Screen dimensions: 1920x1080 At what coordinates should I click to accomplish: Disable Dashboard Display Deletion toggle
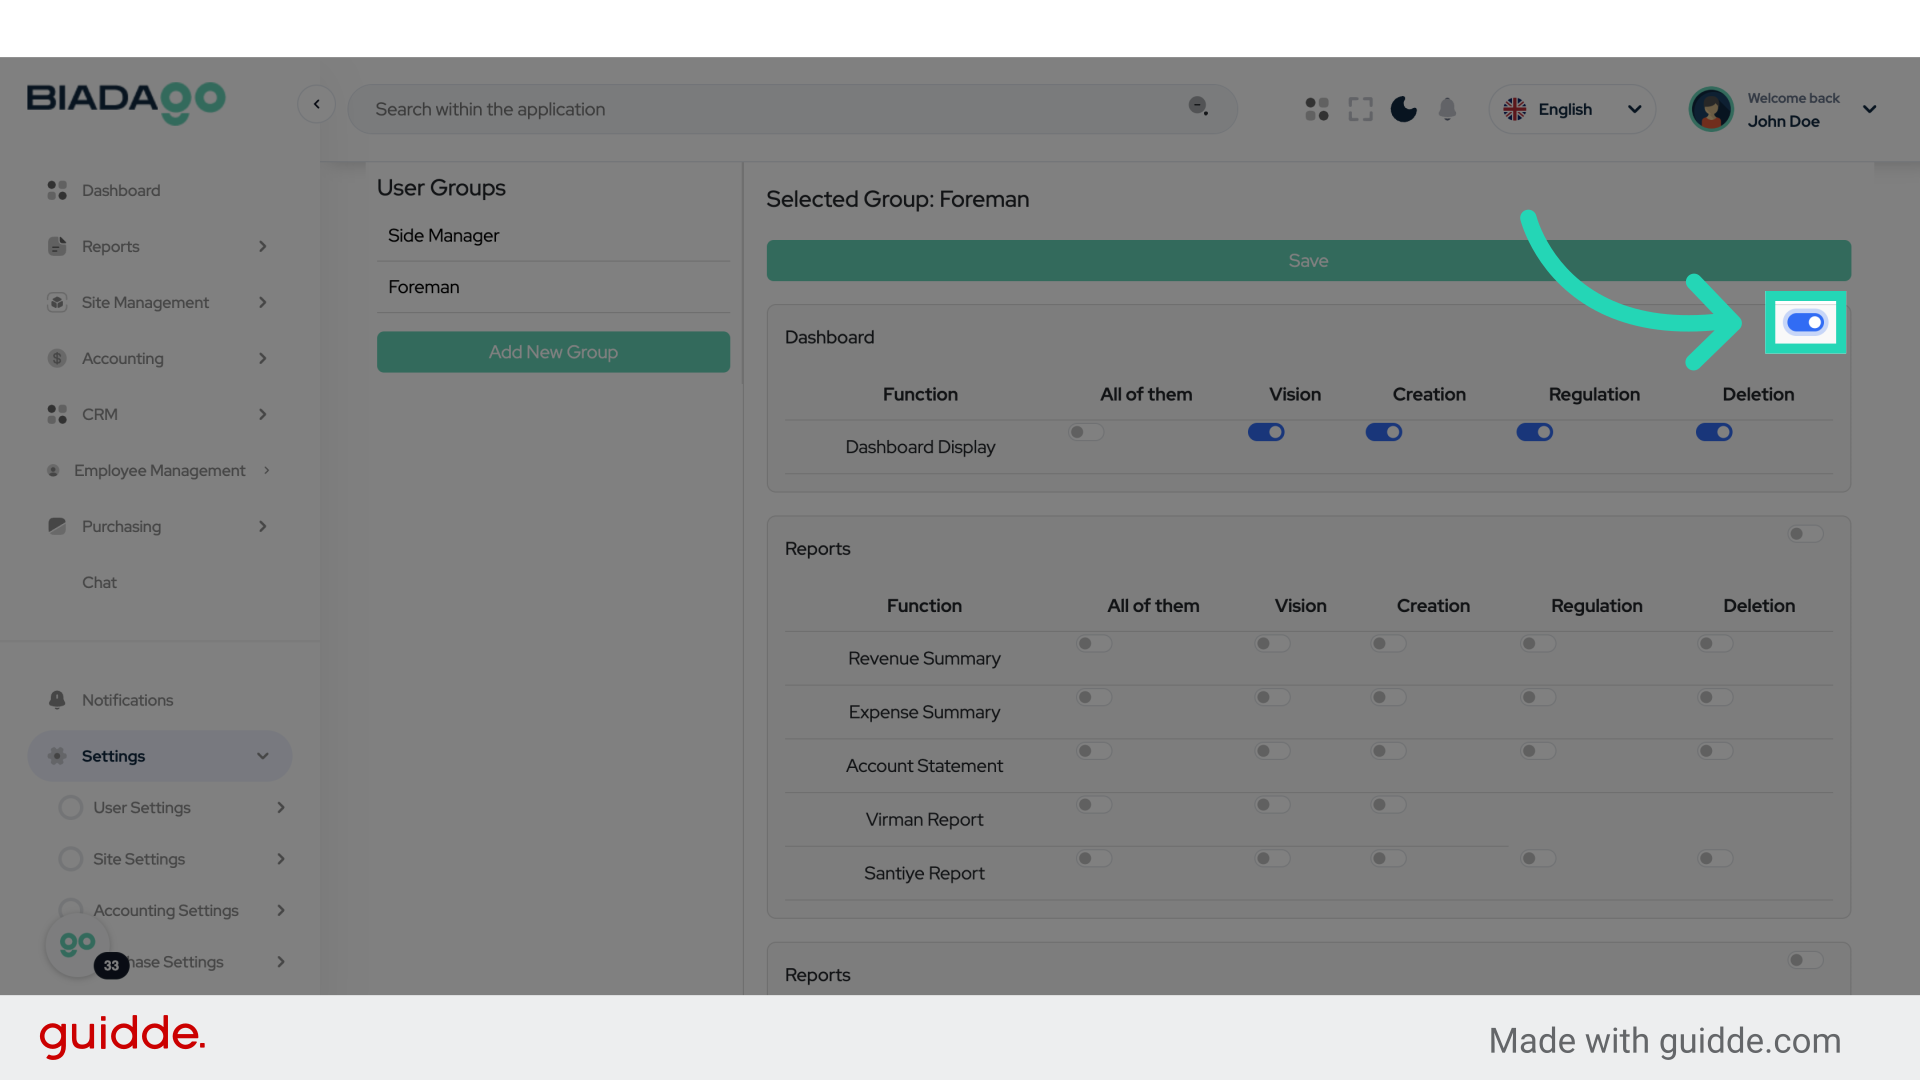pyautogui.click(x=1714, y=432)
